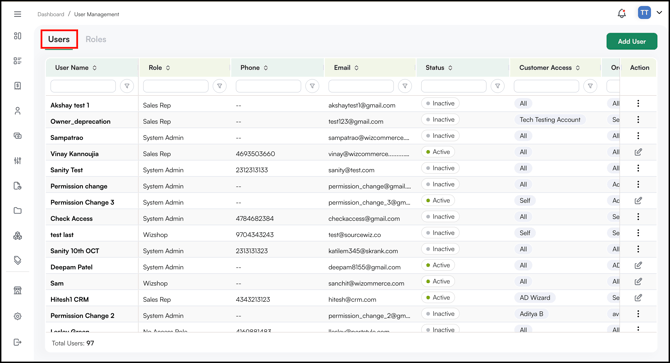Image resolution: width=670 pixels, height=363 pixels.
Task: Open the gear settings icon in sidebar
Action: pos(18,316)
